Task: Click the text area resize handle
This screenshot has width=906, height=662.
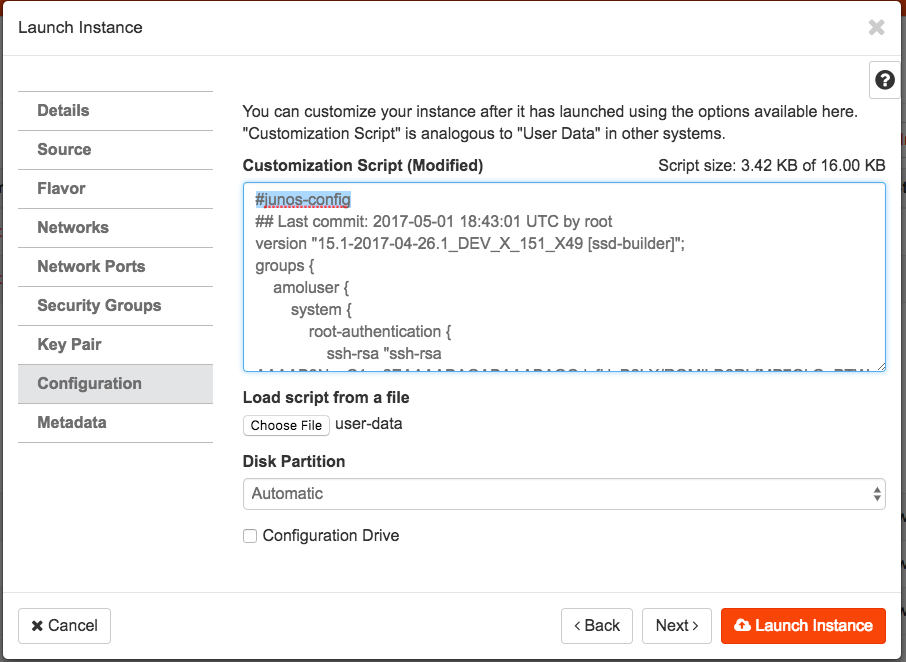Action: [879, 365]
